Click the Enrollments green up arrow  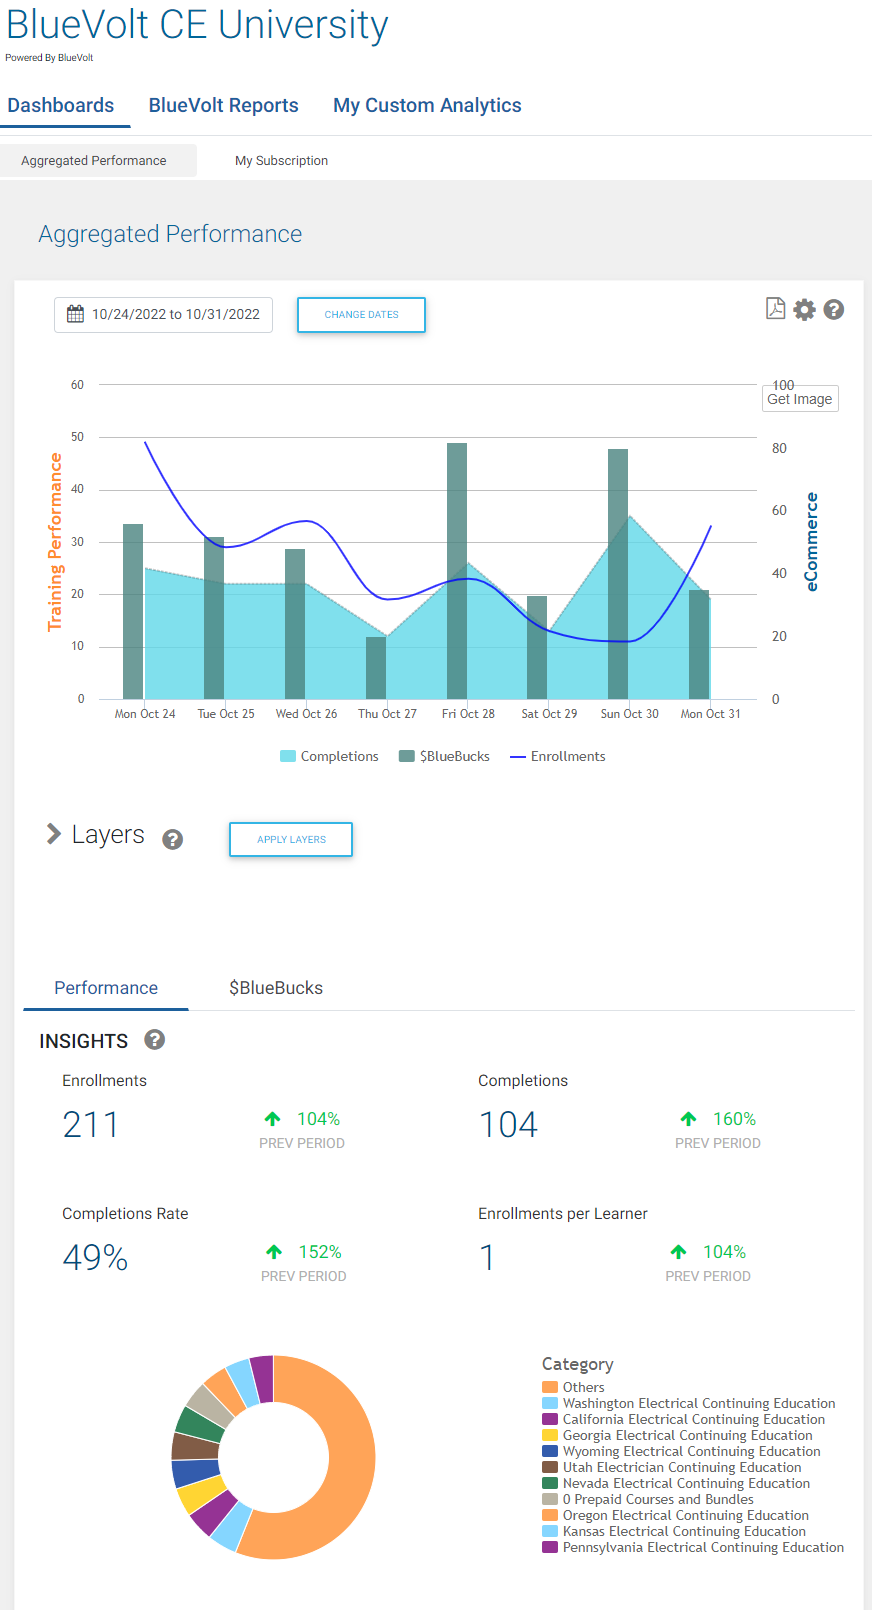[272, 1119]
